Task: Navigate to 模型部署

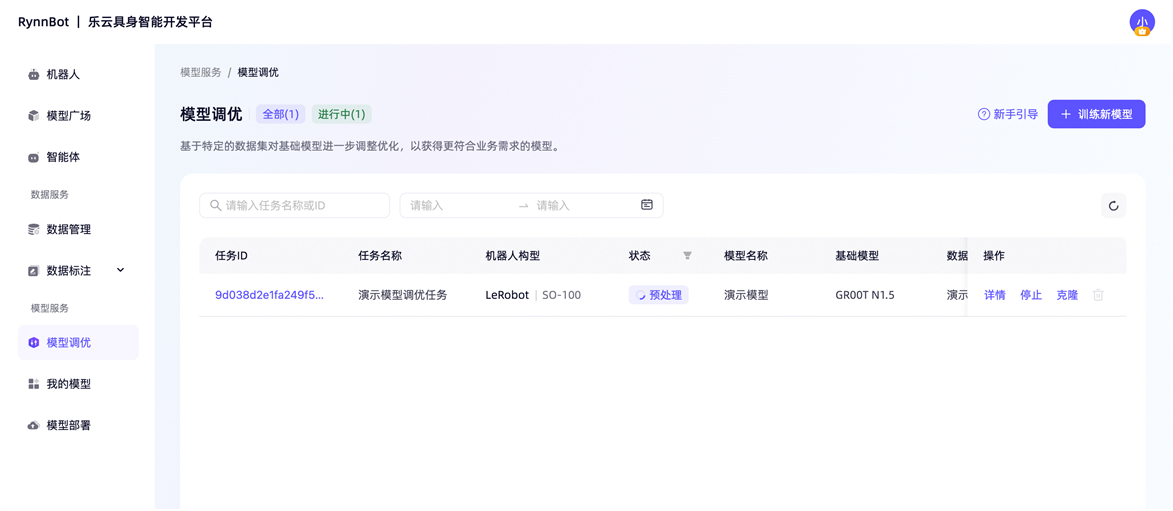Action: pos(78,426)
